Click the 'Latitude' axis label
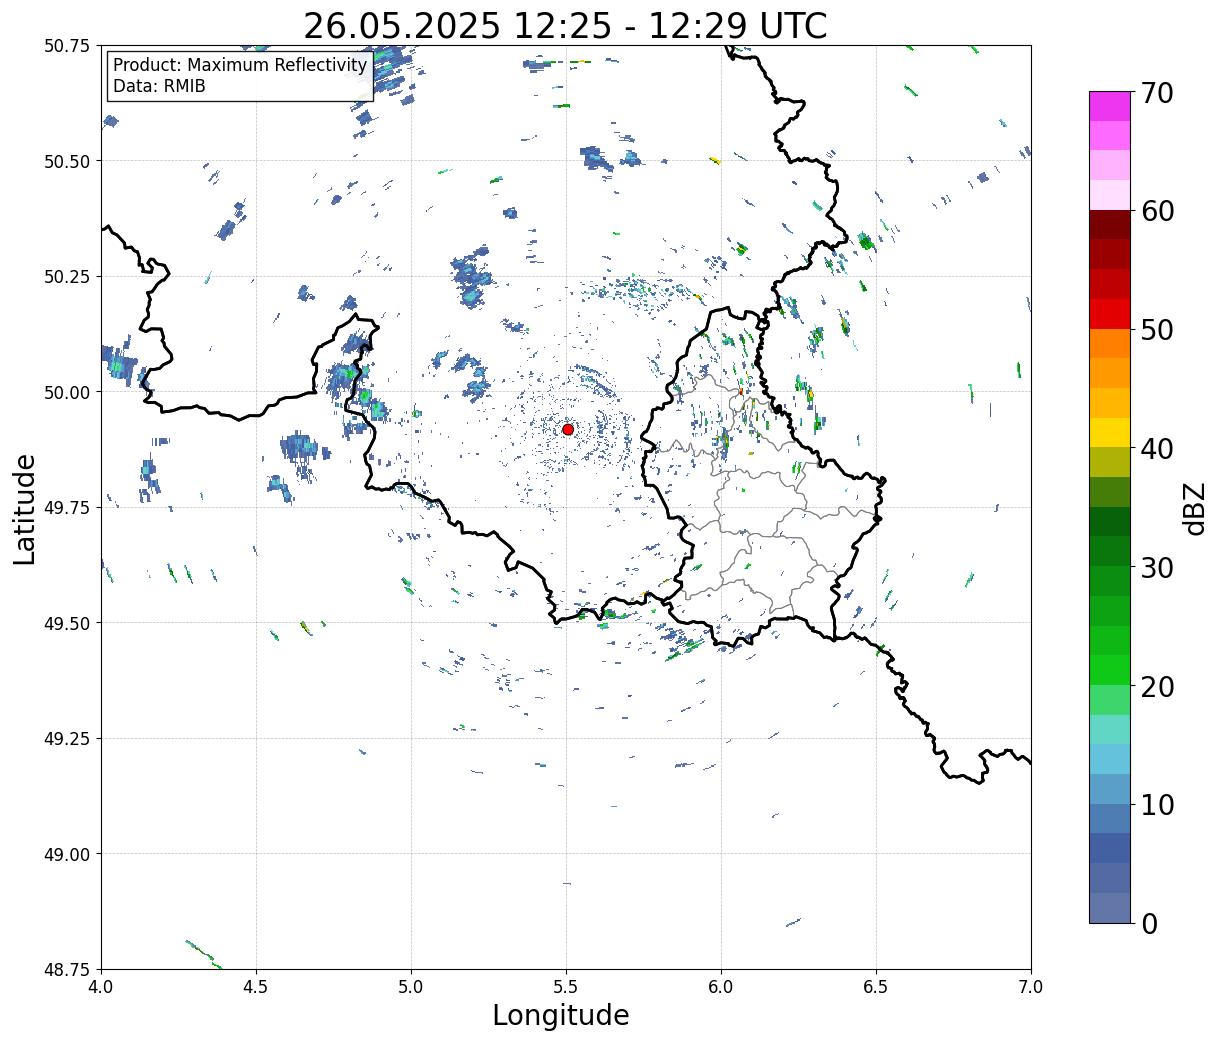Screen dimensions: 1219x1040 pyautogui.click(x=25, y=509)
